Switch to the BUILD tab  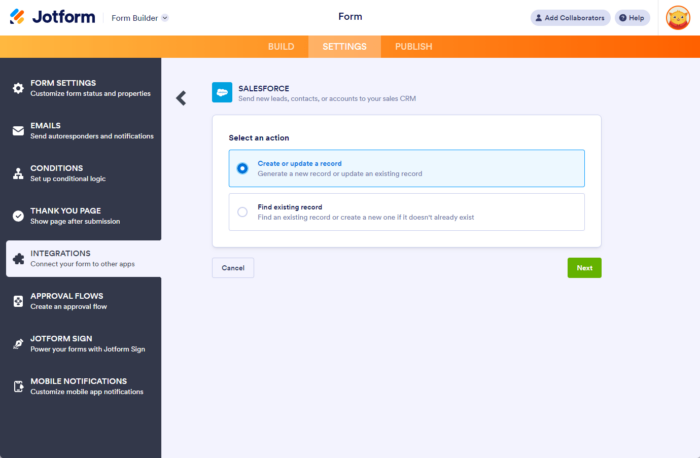coord(281,46)
